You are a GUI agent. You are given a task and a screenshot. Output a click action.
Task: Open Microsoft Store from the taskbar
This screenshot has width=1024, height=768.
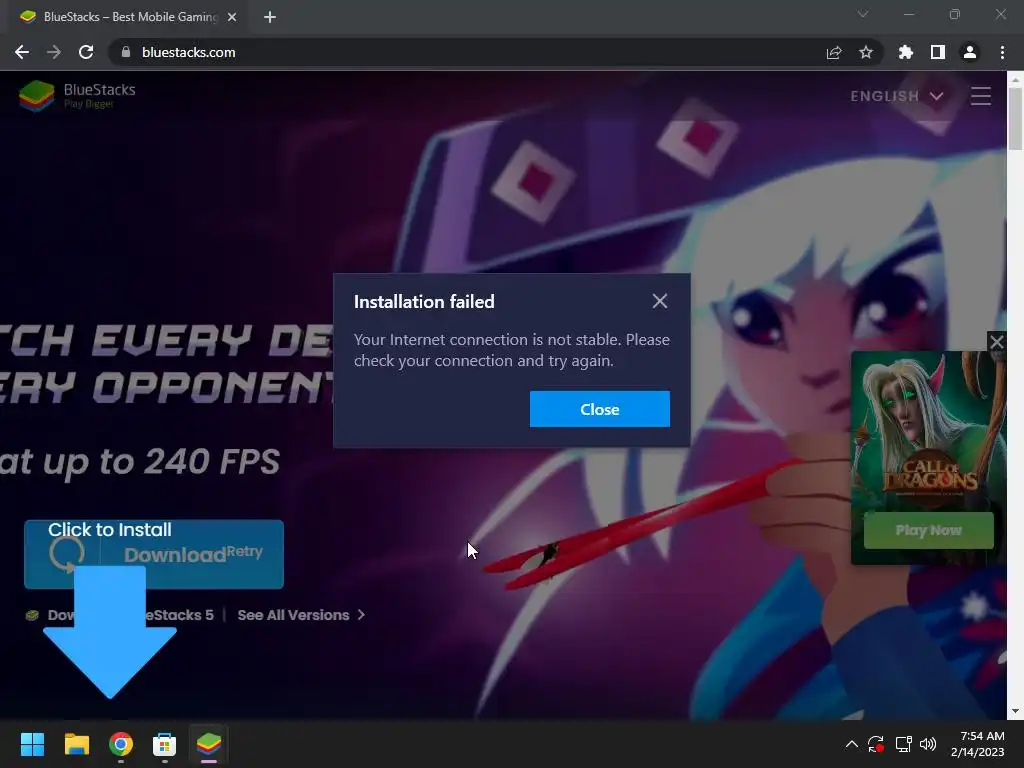tap(165, 744)
